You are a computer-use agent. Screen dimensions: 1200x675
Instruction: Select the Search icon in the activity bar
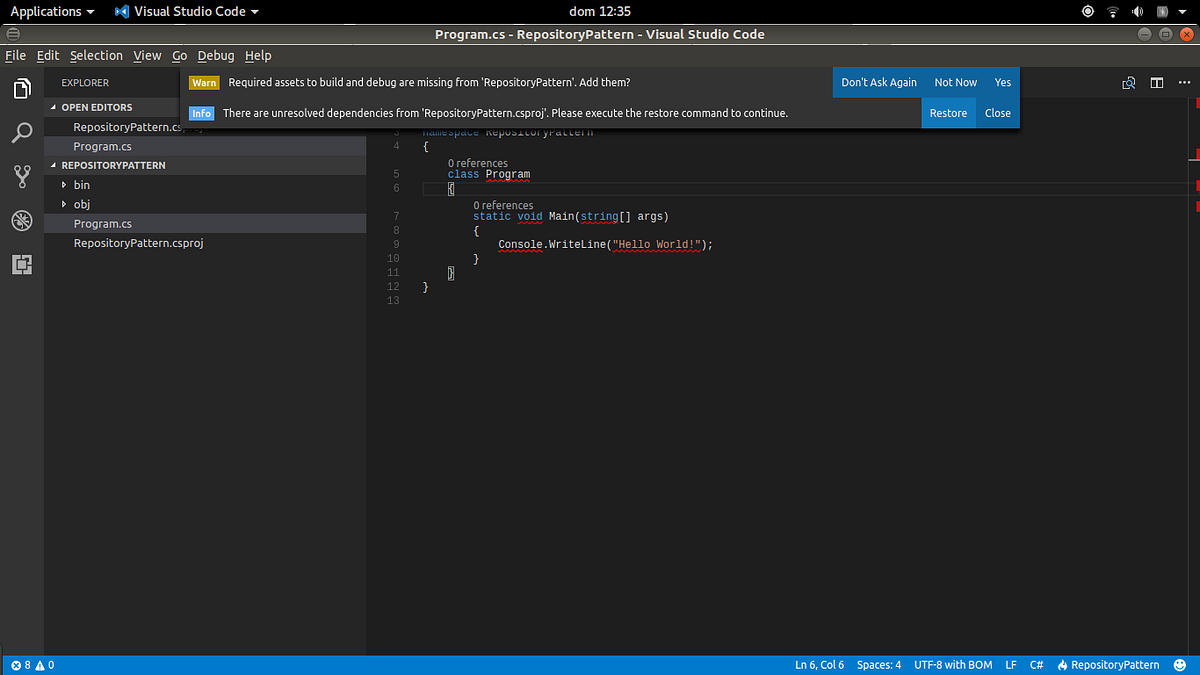tap(22, 132)
